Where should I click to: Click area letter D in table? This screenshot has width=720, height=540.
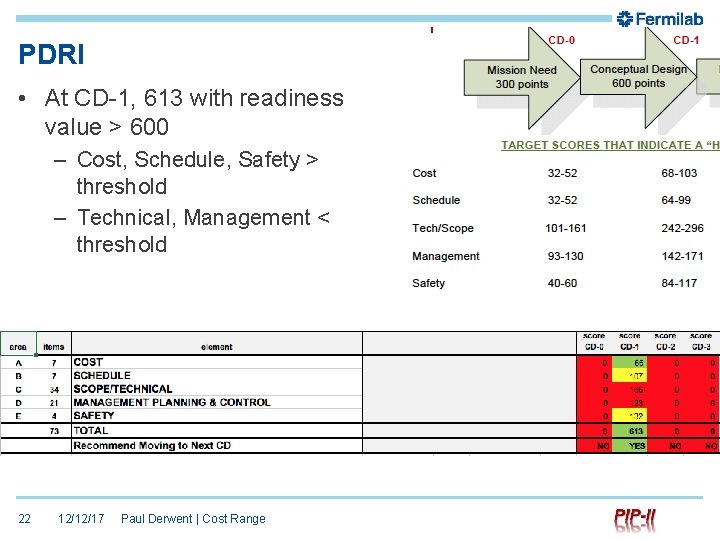click(18, 403)
